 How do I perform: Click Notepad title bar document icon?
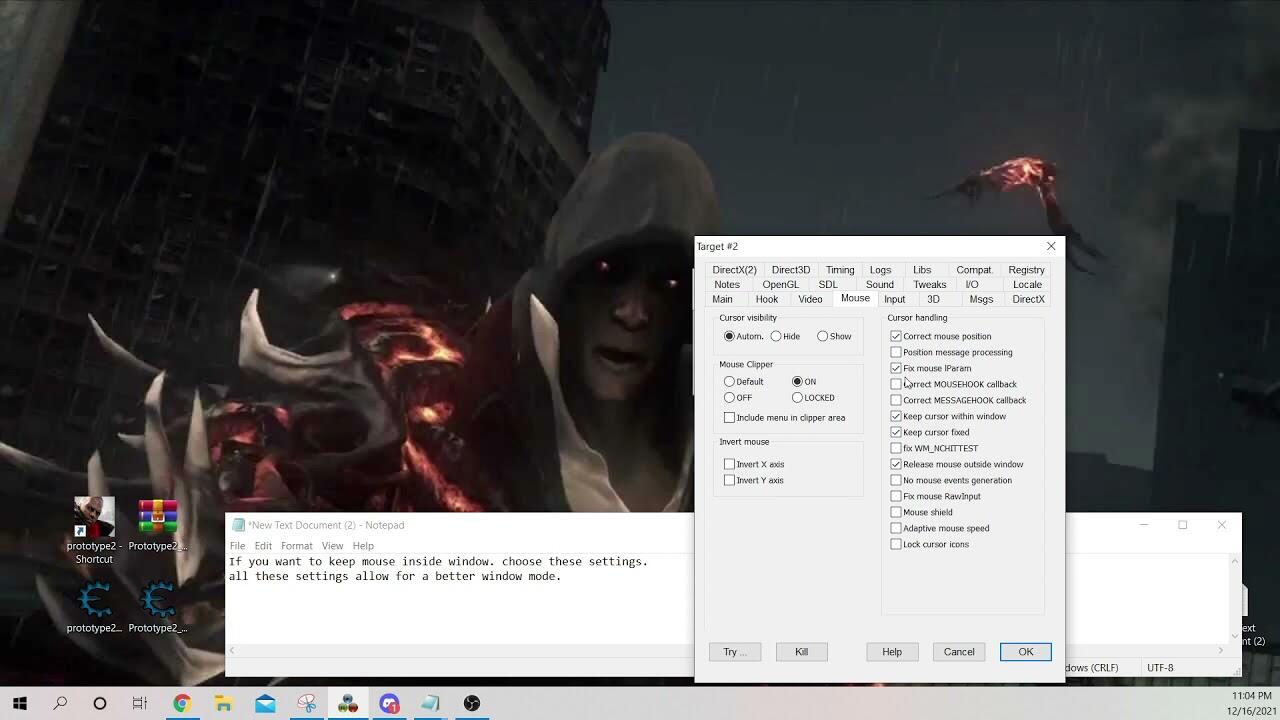coord(238,525)
